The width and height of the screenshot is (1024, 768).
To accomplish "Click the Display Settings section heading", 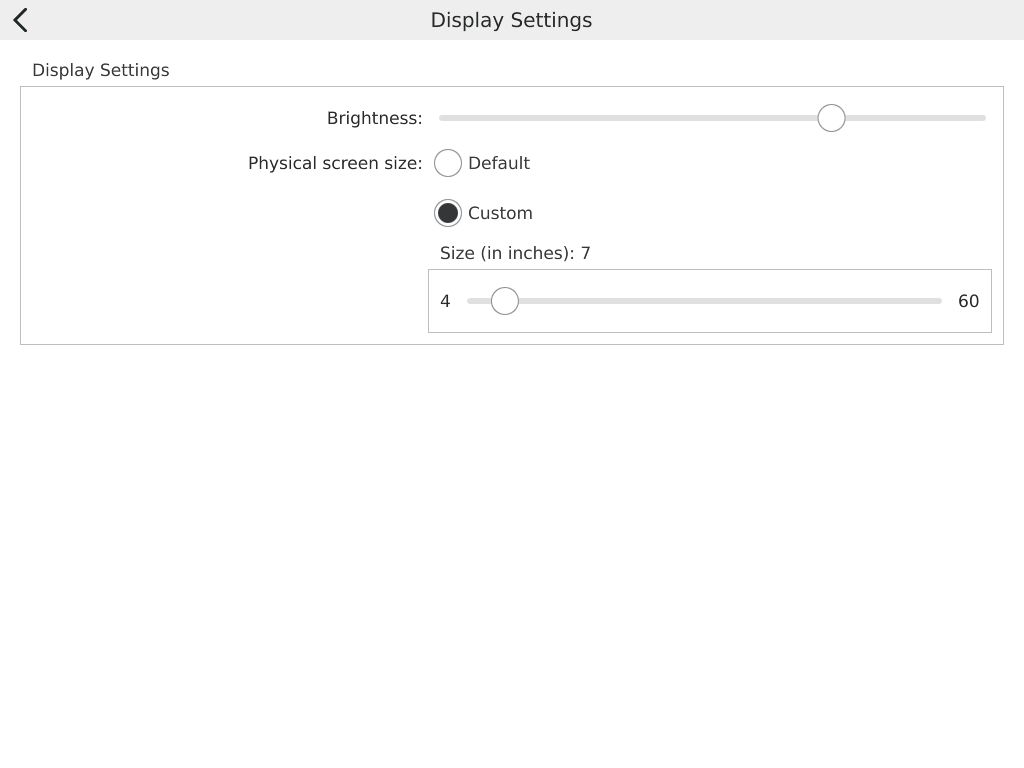I will [100, 70].
